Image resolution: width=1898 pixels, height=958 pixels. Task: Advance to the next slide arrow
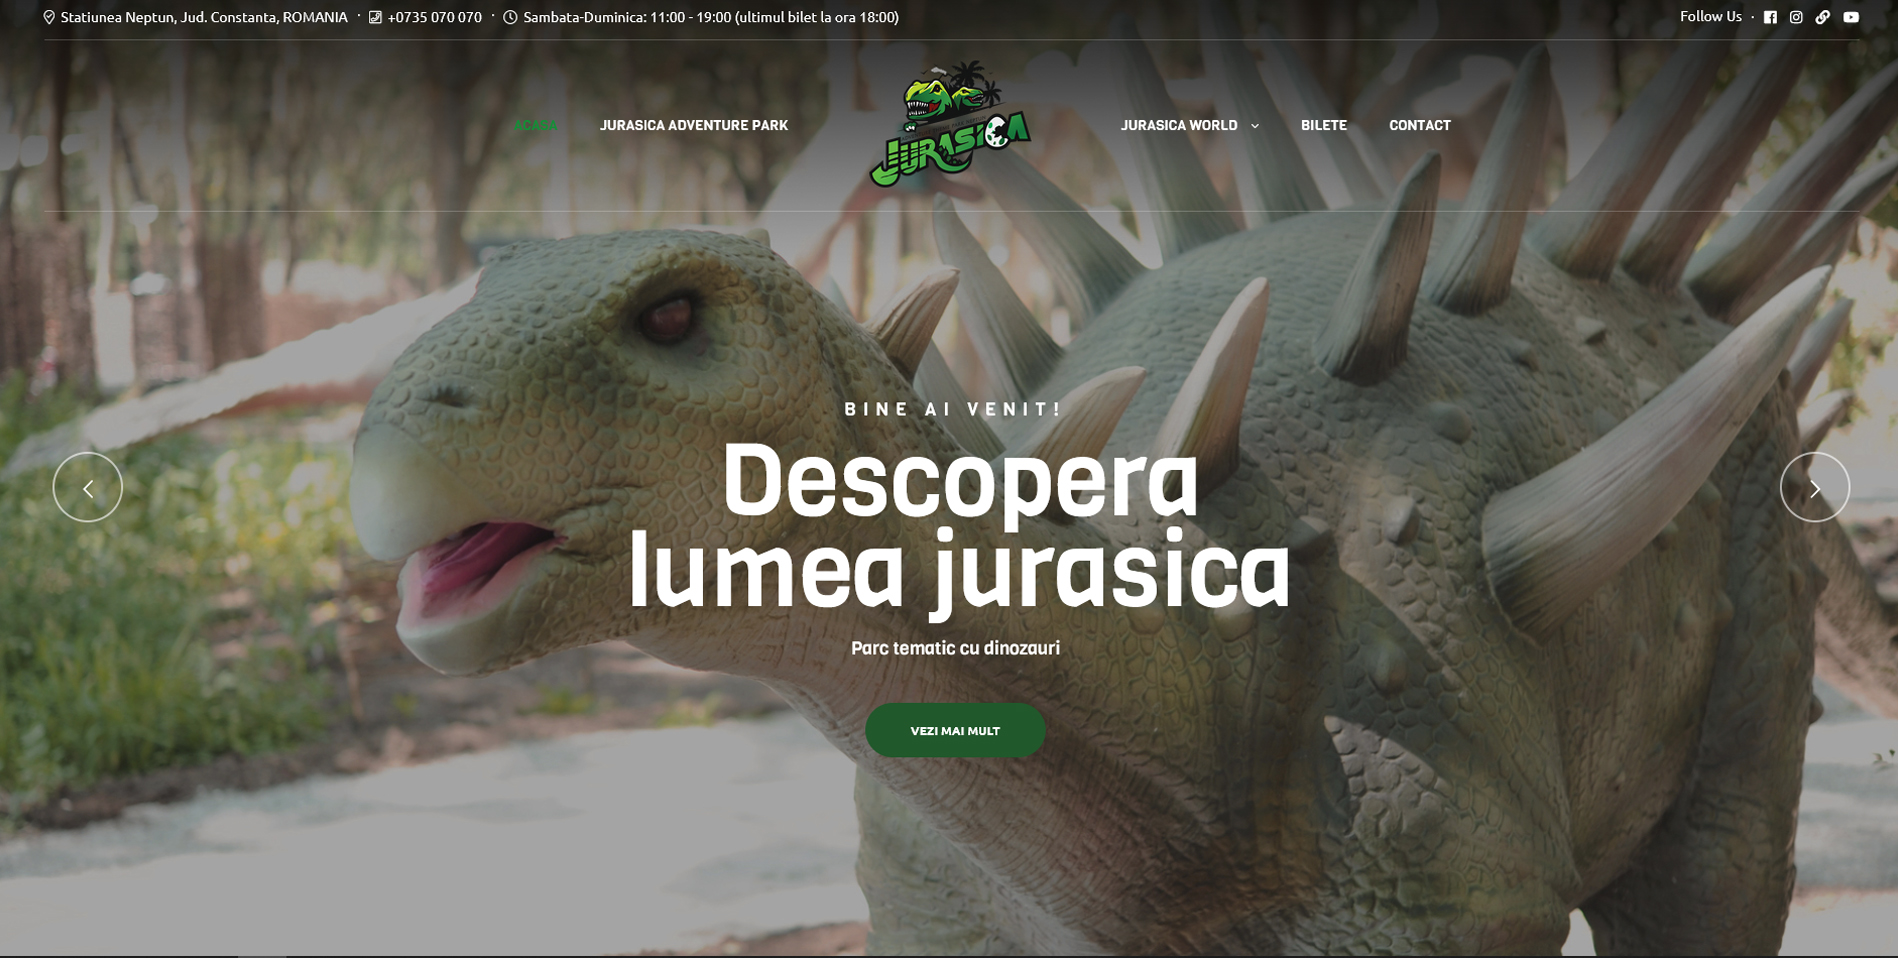[1814, 488]
